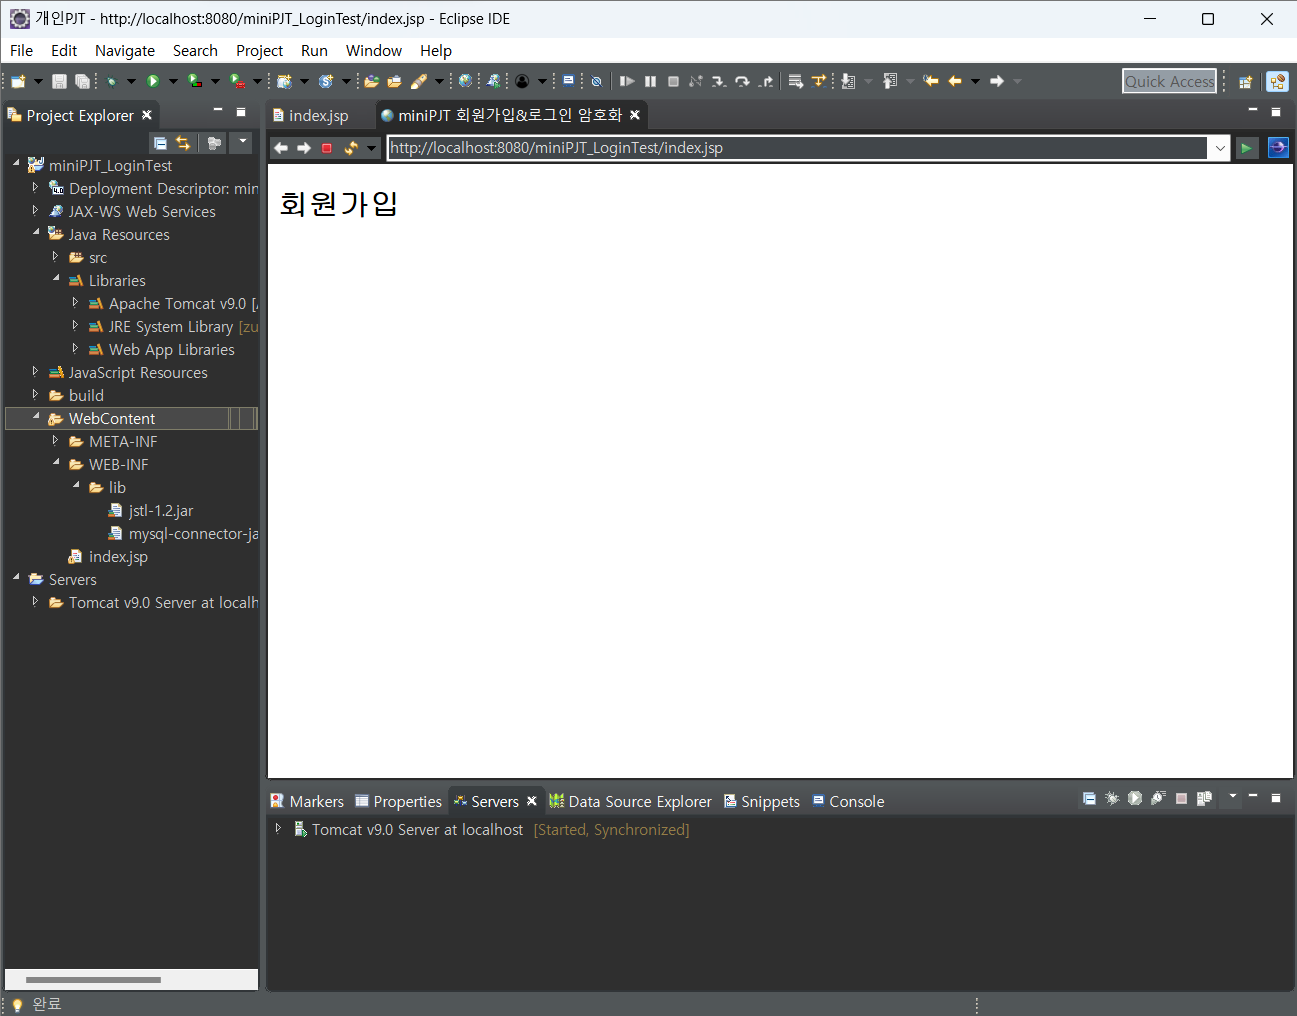Expand the src folder
The height and width of the screenshot is (1016, 1297).
(55, 256)
